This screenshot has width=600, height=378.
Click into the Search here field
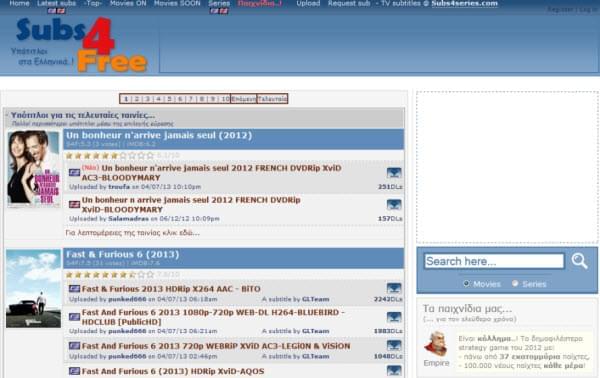coord(494,261)
